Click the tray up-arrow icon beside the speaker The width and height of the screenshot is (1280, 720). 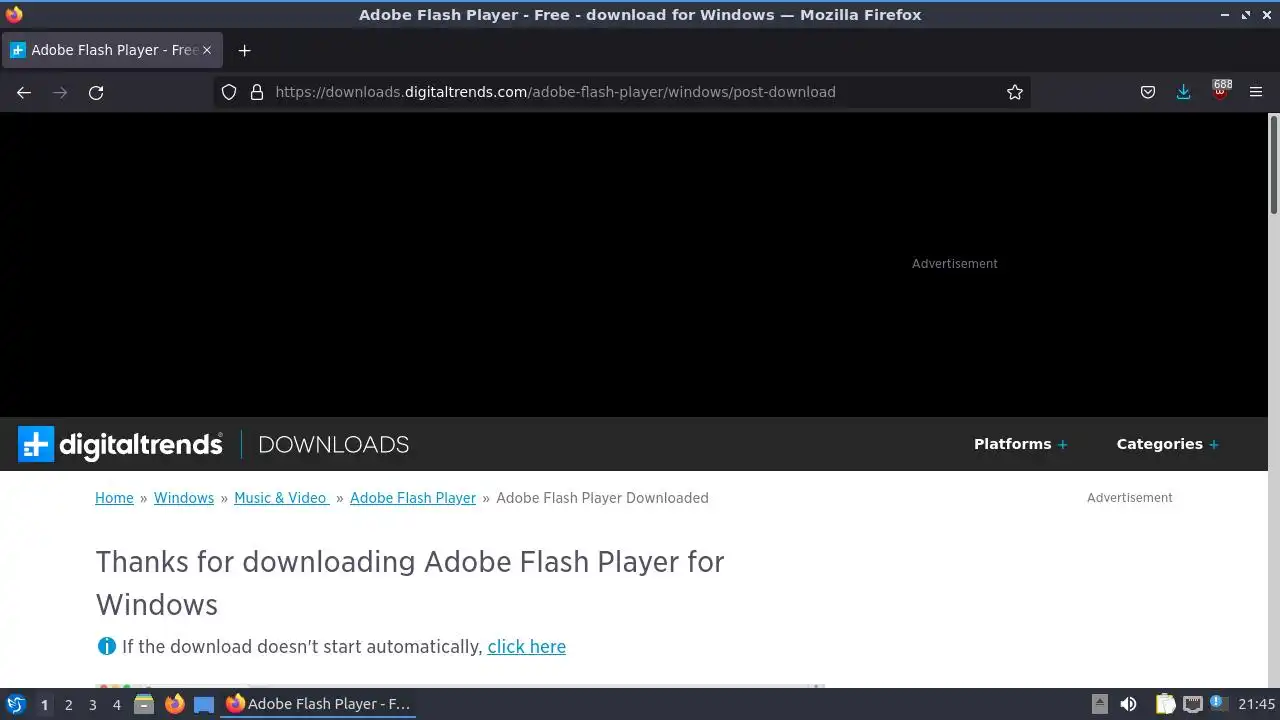coord(1100,704)
